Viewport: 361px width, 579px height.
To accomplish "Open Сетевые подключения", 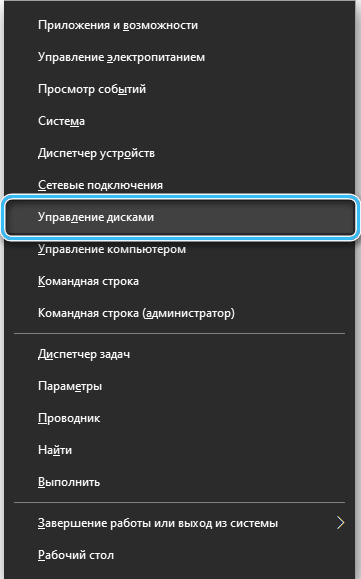I will [180, 185].
